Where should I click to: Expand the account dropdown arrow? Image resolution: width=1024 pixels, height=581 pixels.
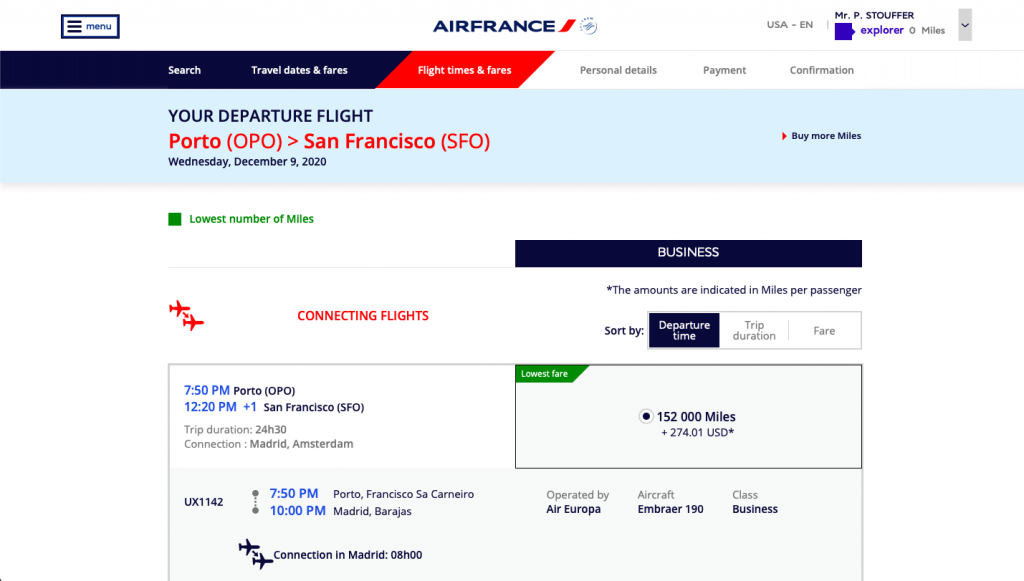(x=965, y=25)
